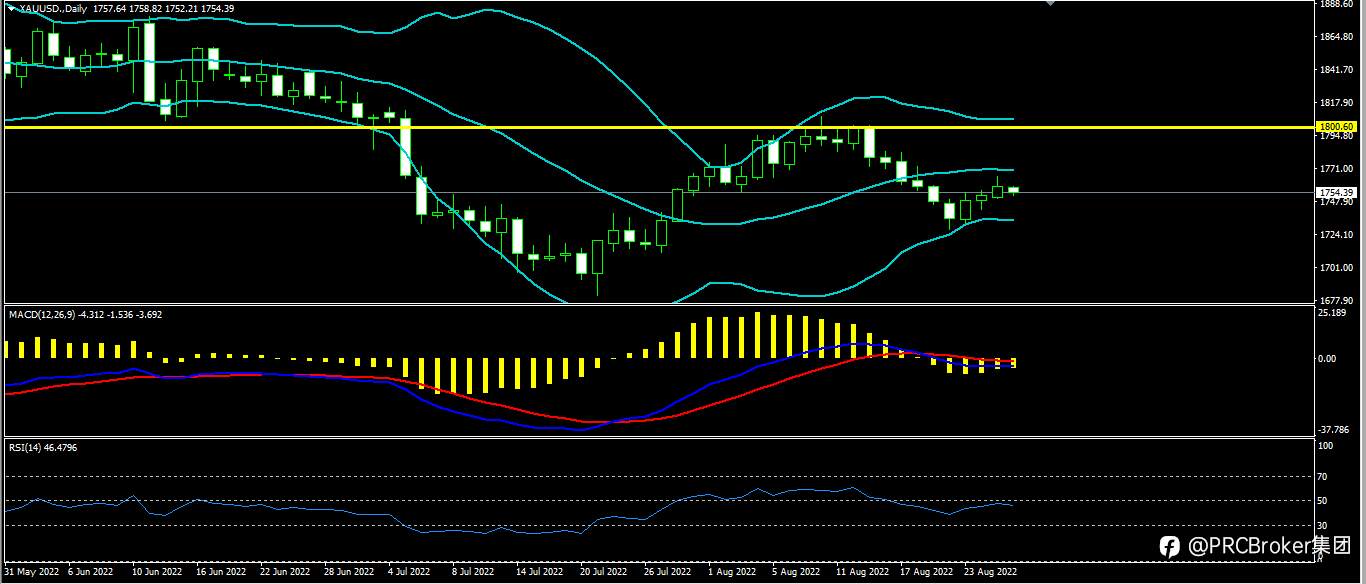This screenshot has width=1366, height=584.
Task: Click the chart shift marker at top edge
Action: click(1050, 4)
